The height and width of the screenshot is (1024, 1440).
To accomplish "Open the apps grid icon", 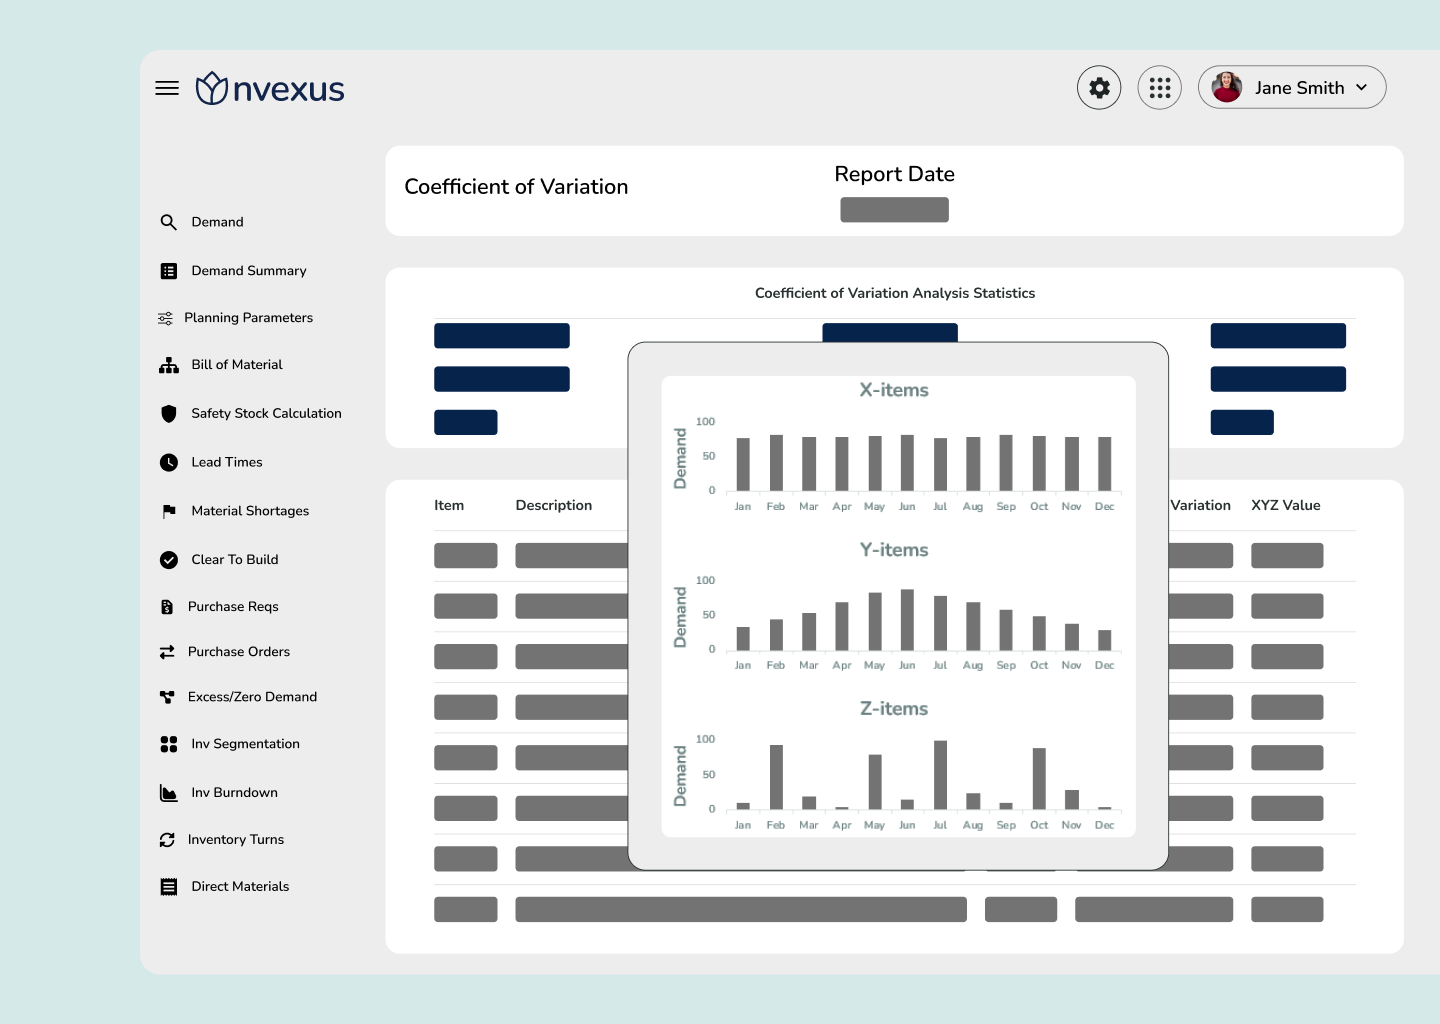I will (x=1160, y=88).
